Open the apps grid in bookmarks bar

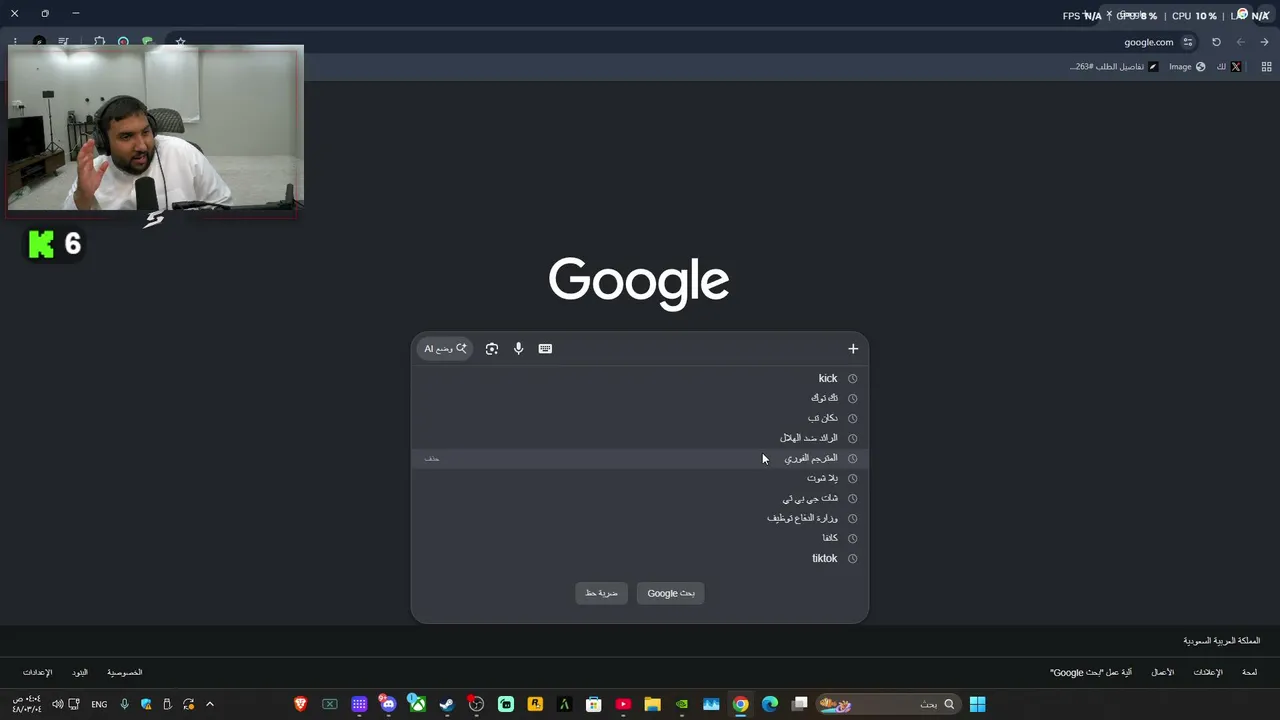(1266, 67)
